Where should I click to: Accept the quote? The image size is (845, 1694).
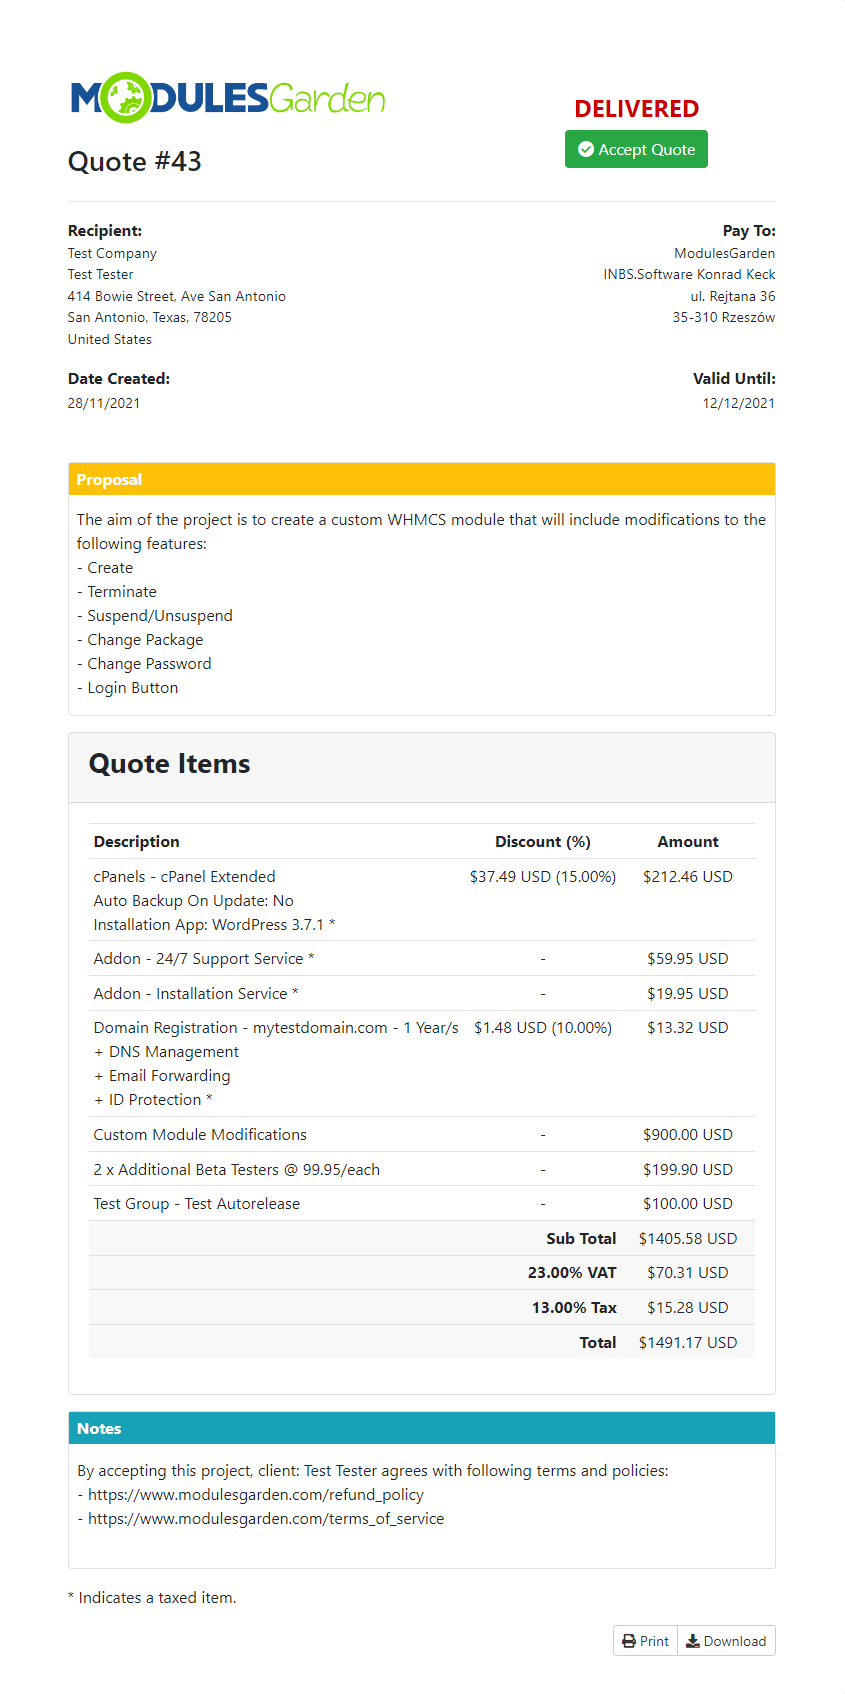pyautogui.click(x=636, y=149)
